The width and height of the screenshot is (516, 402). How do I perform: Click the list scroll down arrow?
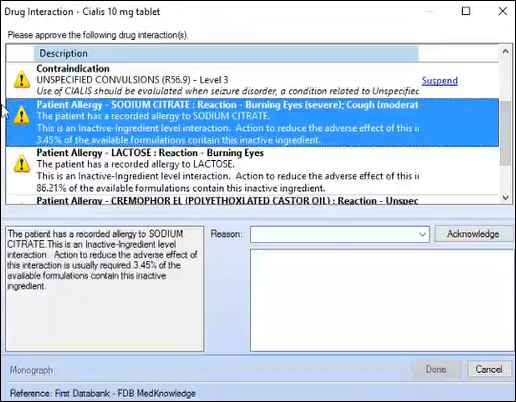pyautogui.click(x=505, y=197)
